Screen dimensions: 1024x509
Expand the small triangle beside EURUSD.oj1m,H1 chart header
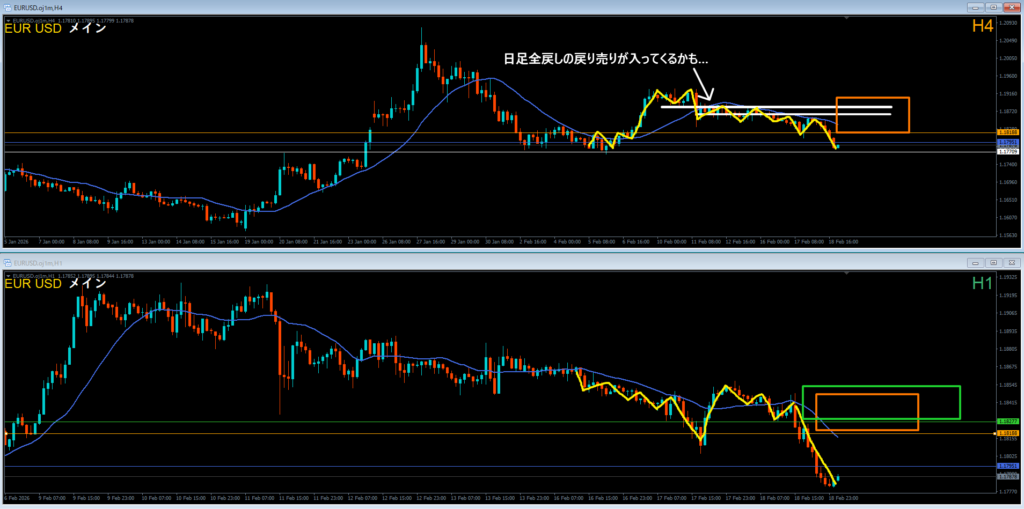click(7, 276)
